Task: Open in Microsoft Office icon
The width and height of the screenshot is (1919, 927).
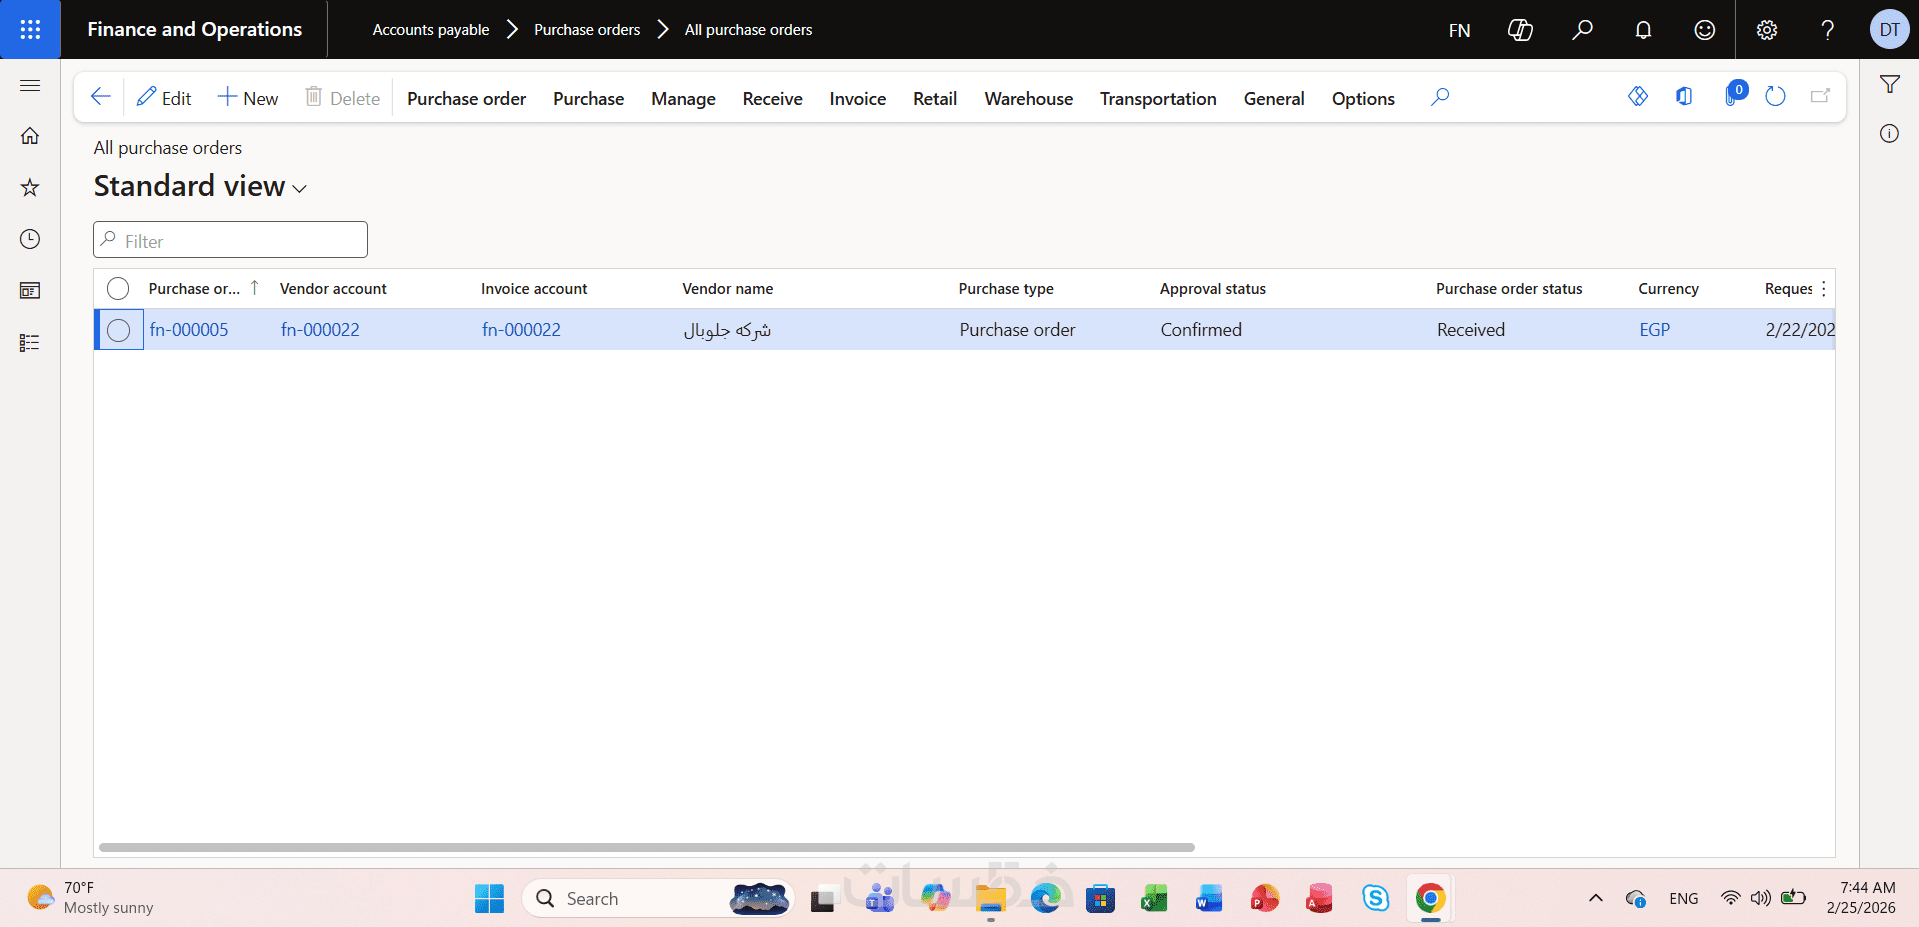Action: coord(1685,96)
